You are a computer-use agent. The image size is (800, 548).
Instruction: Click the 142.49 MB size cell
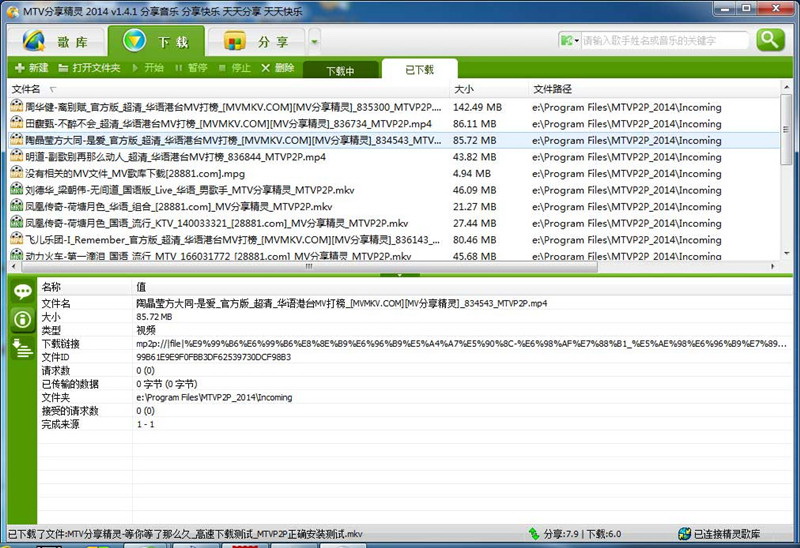[477, 107]
